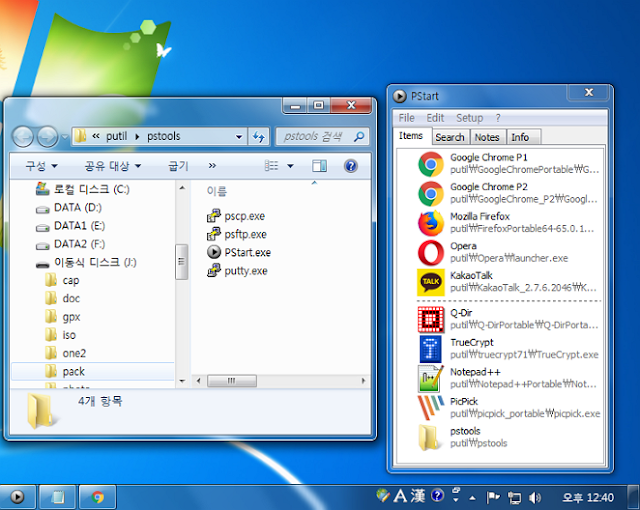This screenshot has width=640, height=510.
Task: Select the gpx folder in the tree
Action: 62,317
